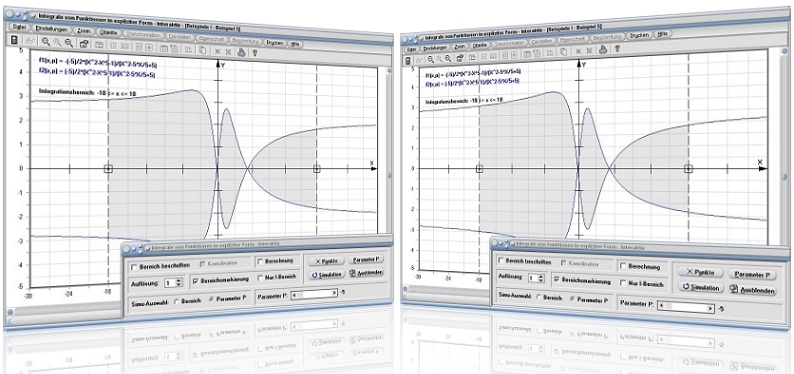
Task: Click the lightbulb icon in right window toolbar
Action: (617, 49)
